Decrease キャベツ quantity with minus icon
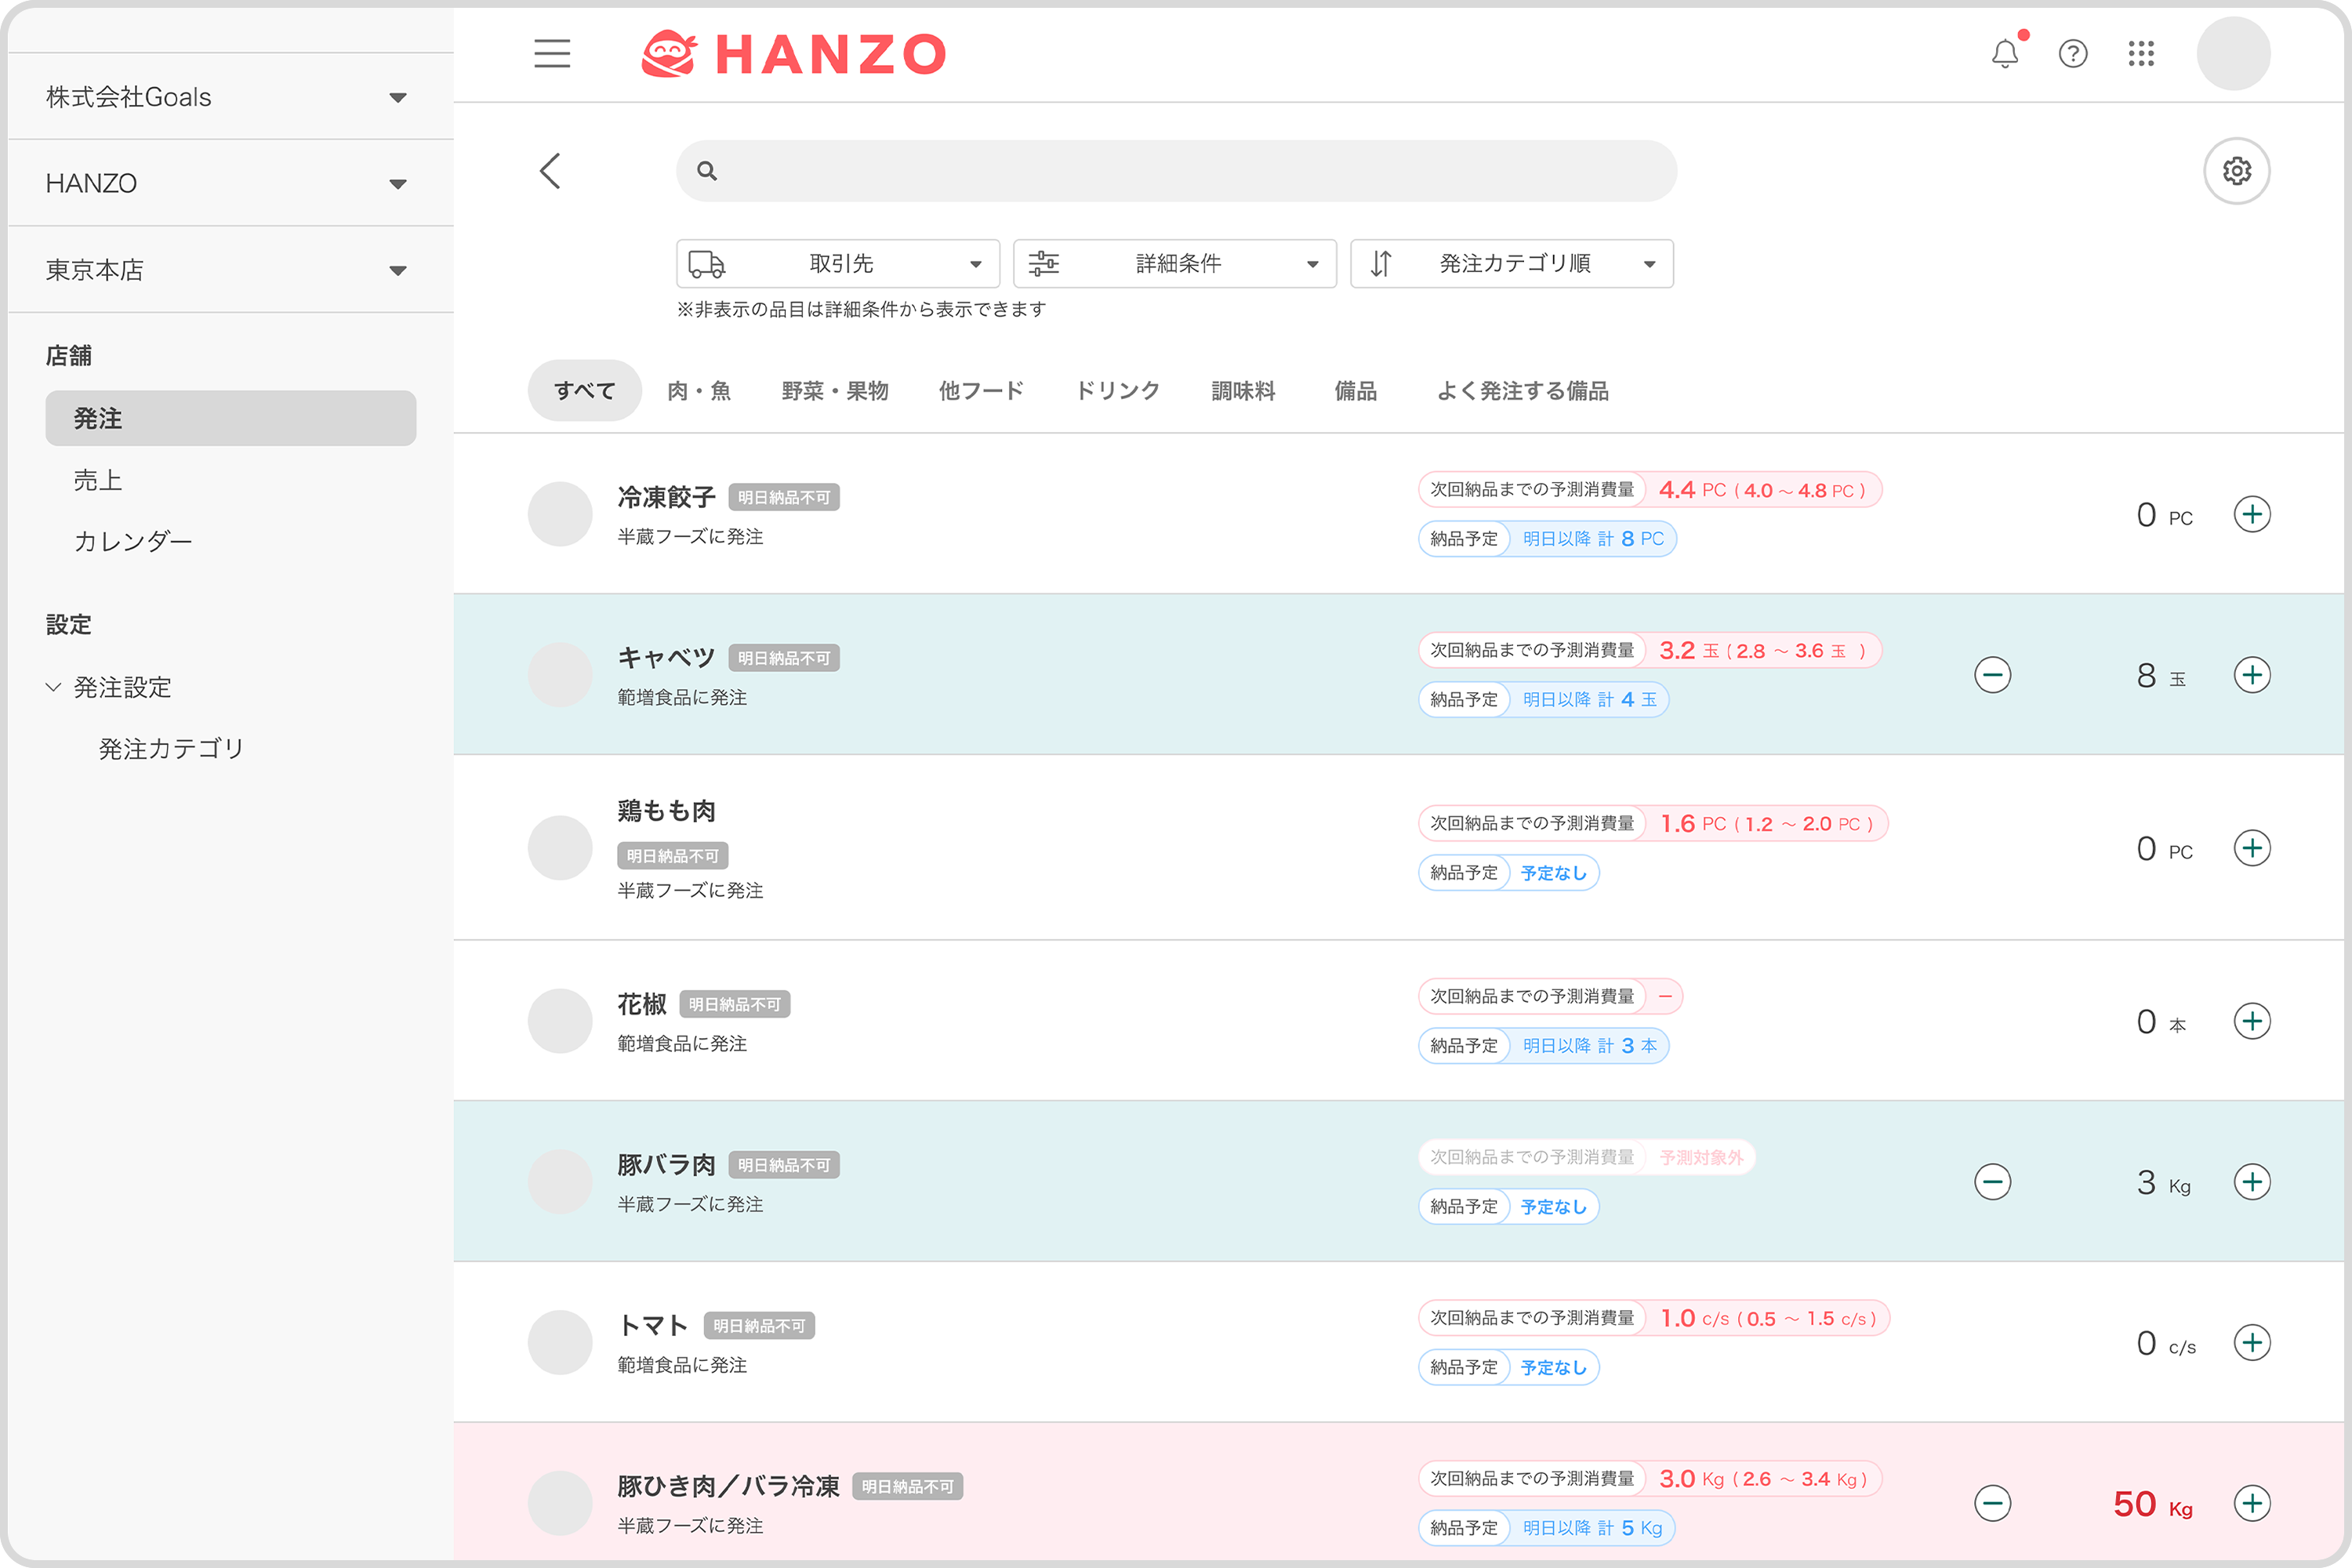This screenshot has height=1568, width=2352. coord(1992,675)
